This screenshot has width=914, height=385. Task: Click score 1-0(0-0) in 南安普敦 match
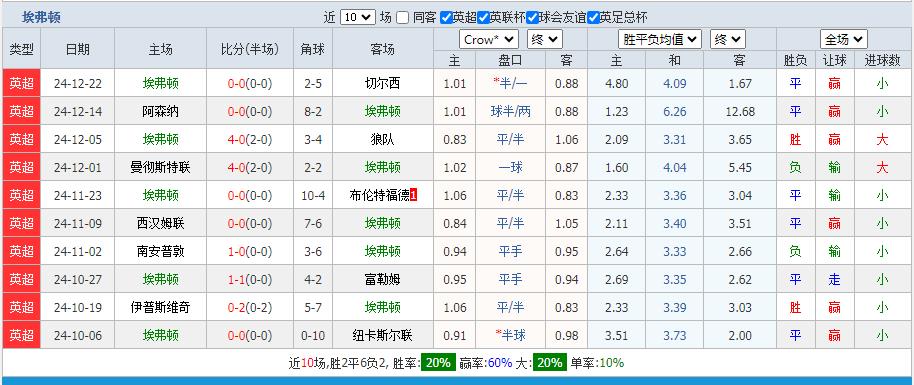pyautogui.click(x=250, y=251)
